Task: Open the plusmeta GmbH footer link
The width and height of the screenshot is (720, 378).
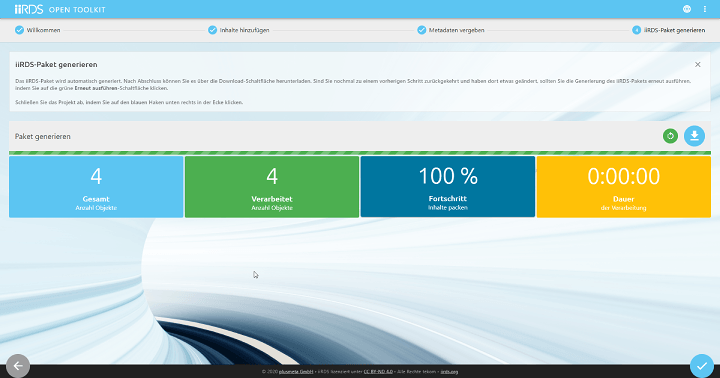Action: pos(296,372)
